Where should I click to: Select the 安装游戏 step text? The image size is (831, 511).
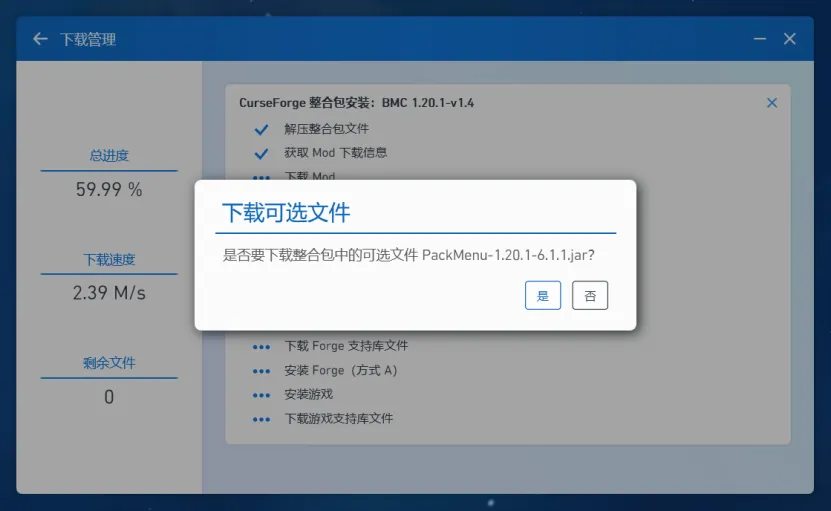click(308, 394)
